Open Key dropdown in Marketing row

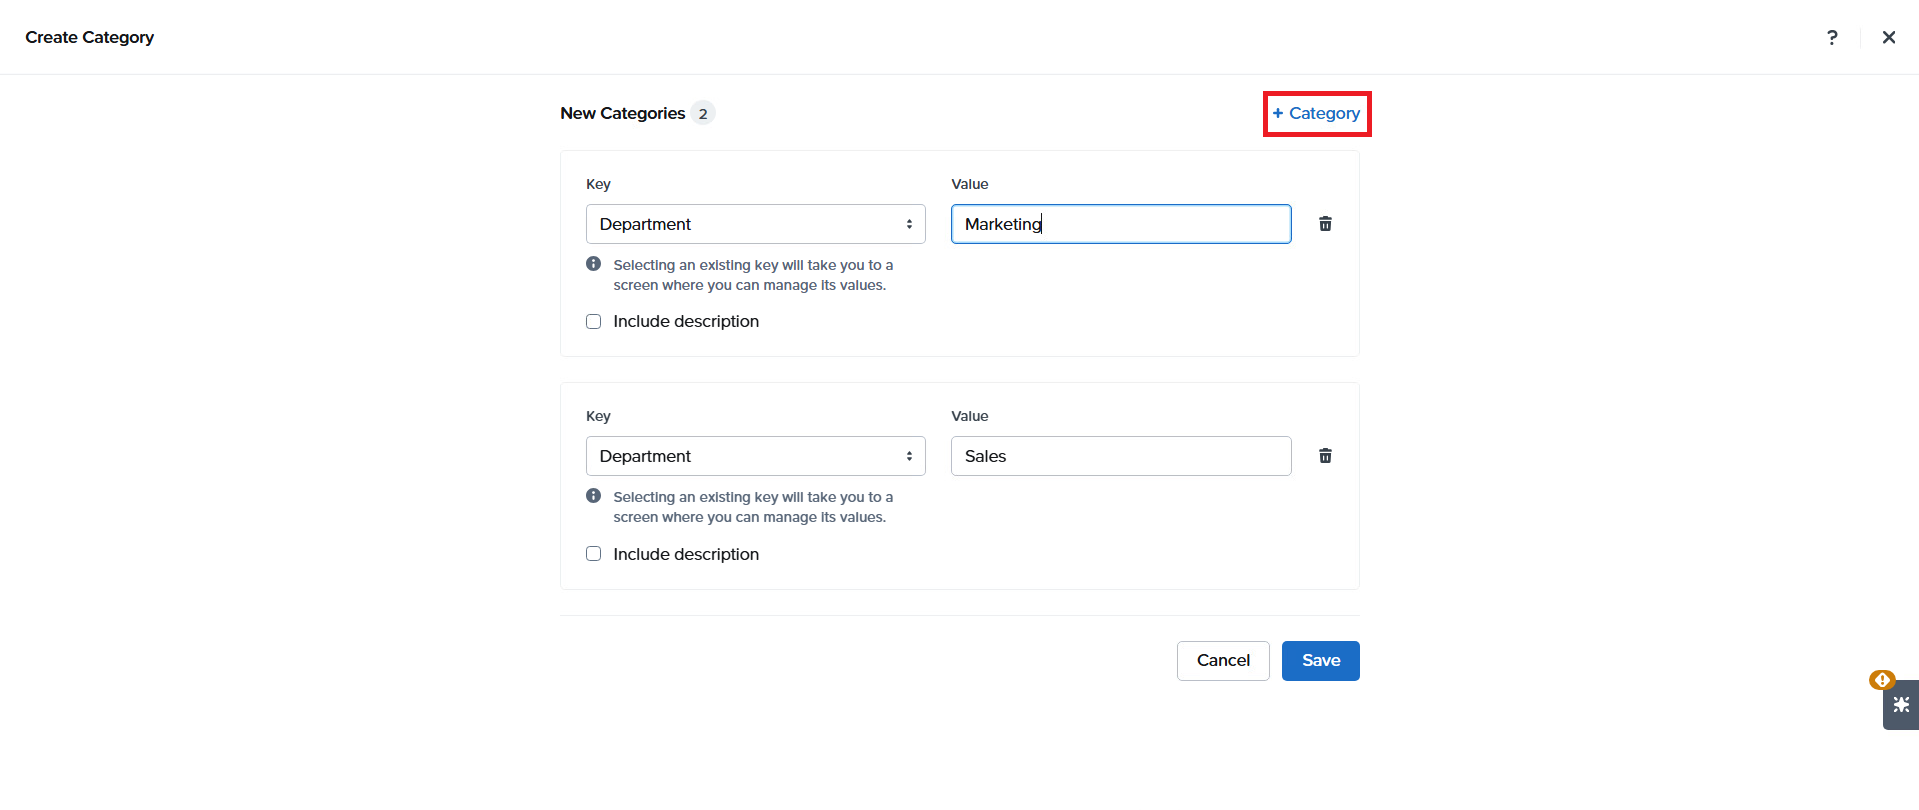click(x=756, y=224)
